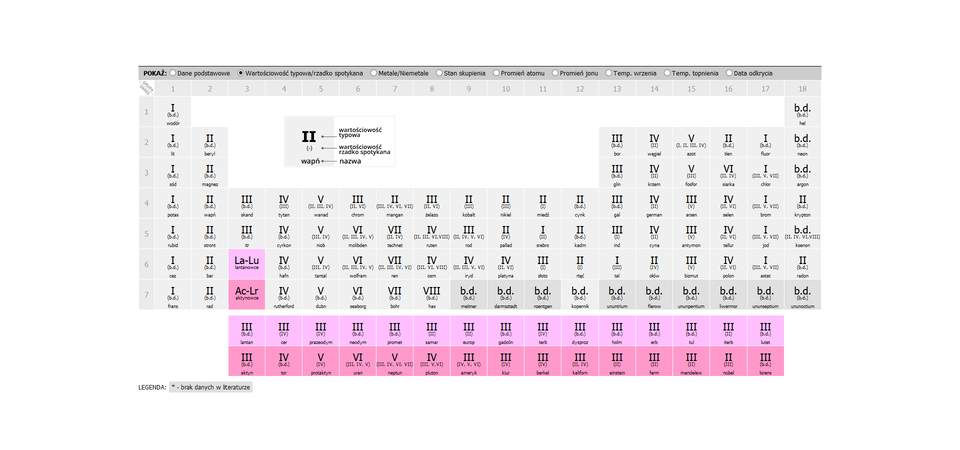Click the żelazo element cell
960x450 pixels.
click(432, 203)
